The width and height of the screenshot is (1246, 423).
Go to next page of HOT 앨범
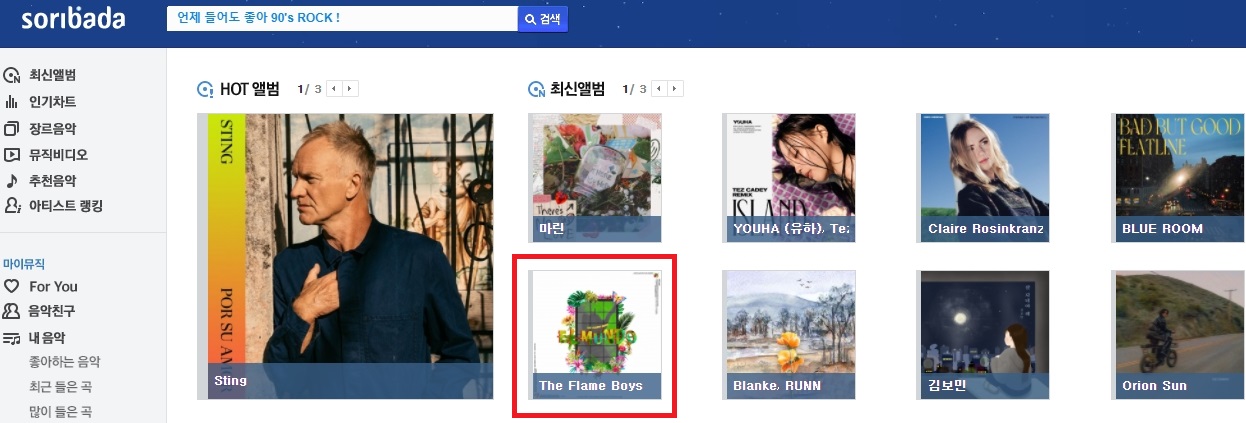350,89
